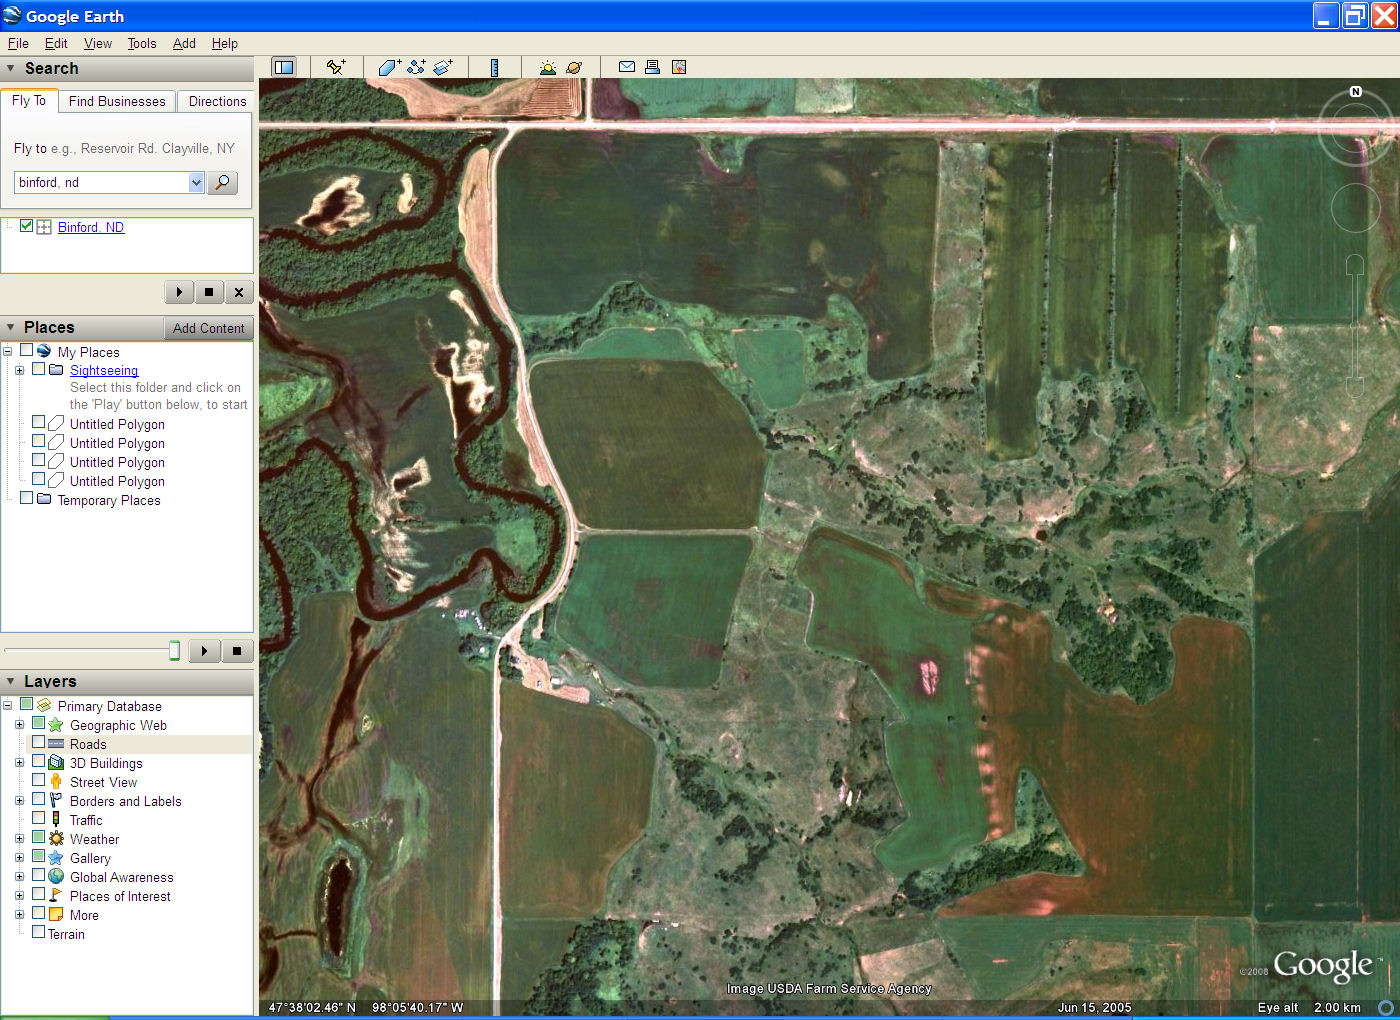Open the Add menu
1400x1020 pixels.
pos(184,43)
